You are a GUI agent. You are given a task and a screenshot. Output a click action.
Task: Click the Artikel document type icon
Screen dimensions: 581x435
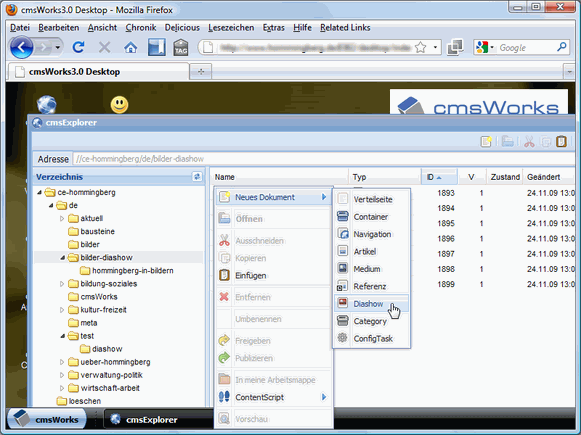343,251
